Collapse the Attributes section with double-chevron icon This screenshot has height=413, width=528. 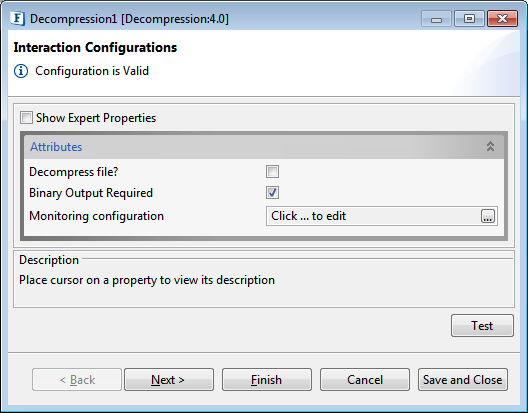(x=490, y=147)
